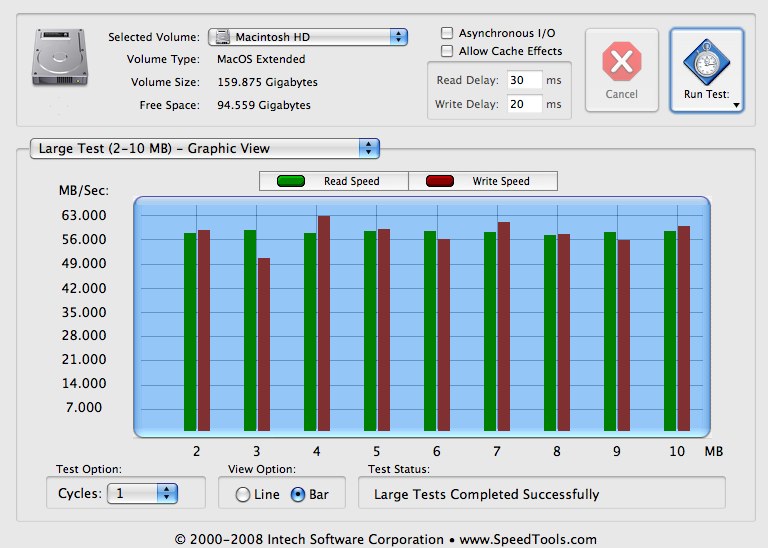Click the Write Speed legend button

click(483, 181)
